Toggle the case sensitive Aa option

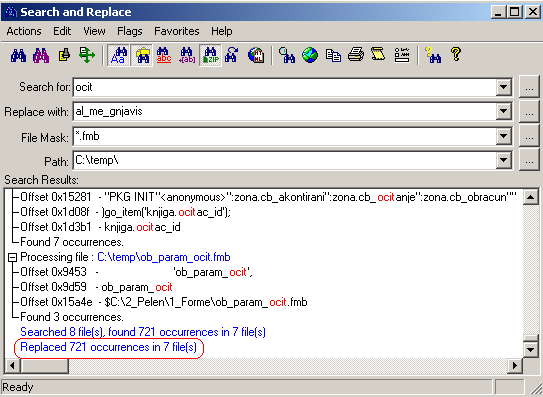118,55
